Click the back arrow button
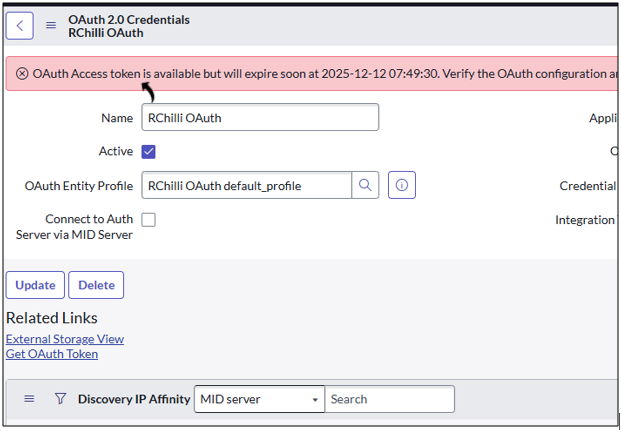The image size is (621, 432). tap(20, 25)
